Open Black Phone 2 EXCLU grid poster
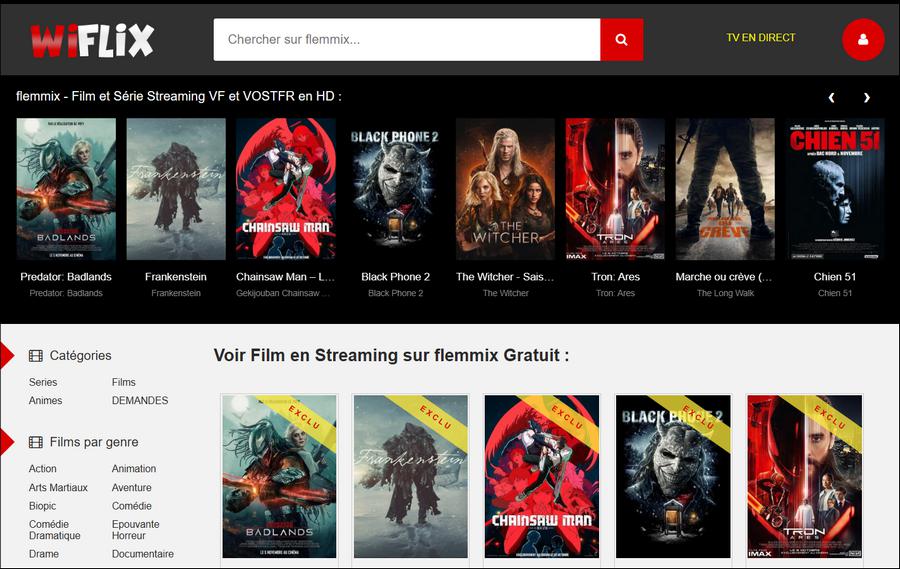The height and width of the screenshot is (569, 900). [x=673, y=477]
